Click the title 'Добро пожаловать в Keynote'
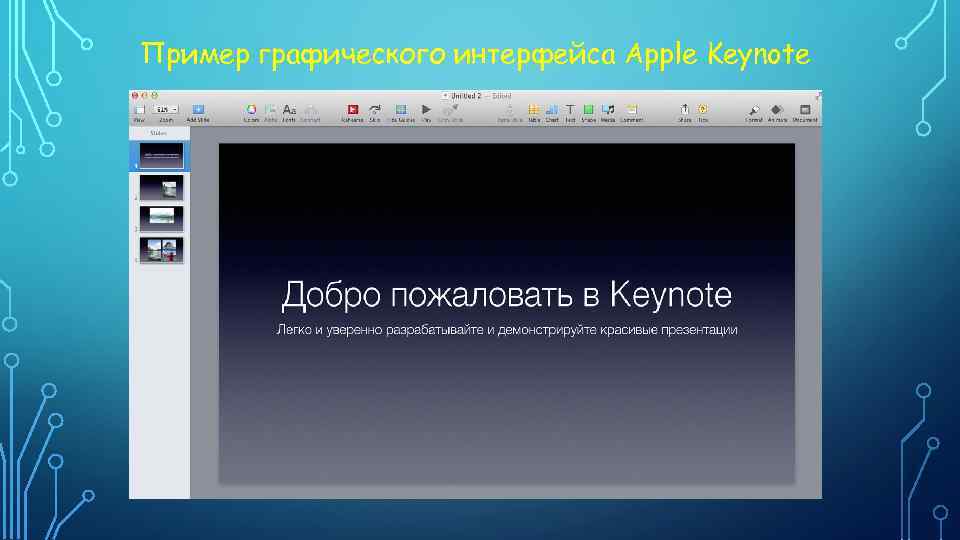Viewport: 960px width, 540px height. coord(506,294)
